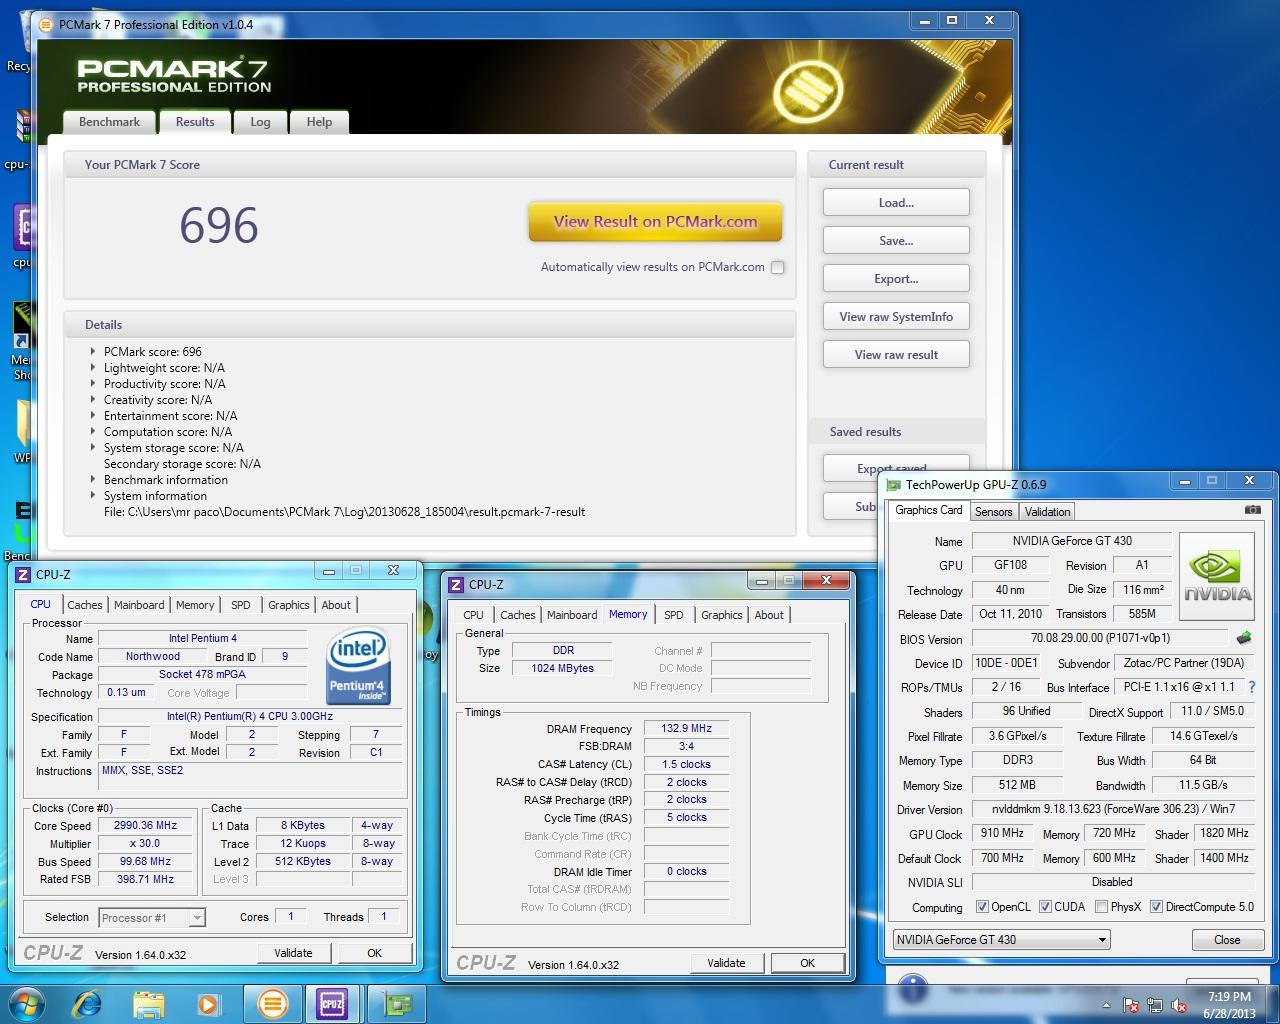This screenshot has width=1280, height=1024.
Task: Toggle the CUDA checkbox in GPU-Z
Action: coord(1045,907)
